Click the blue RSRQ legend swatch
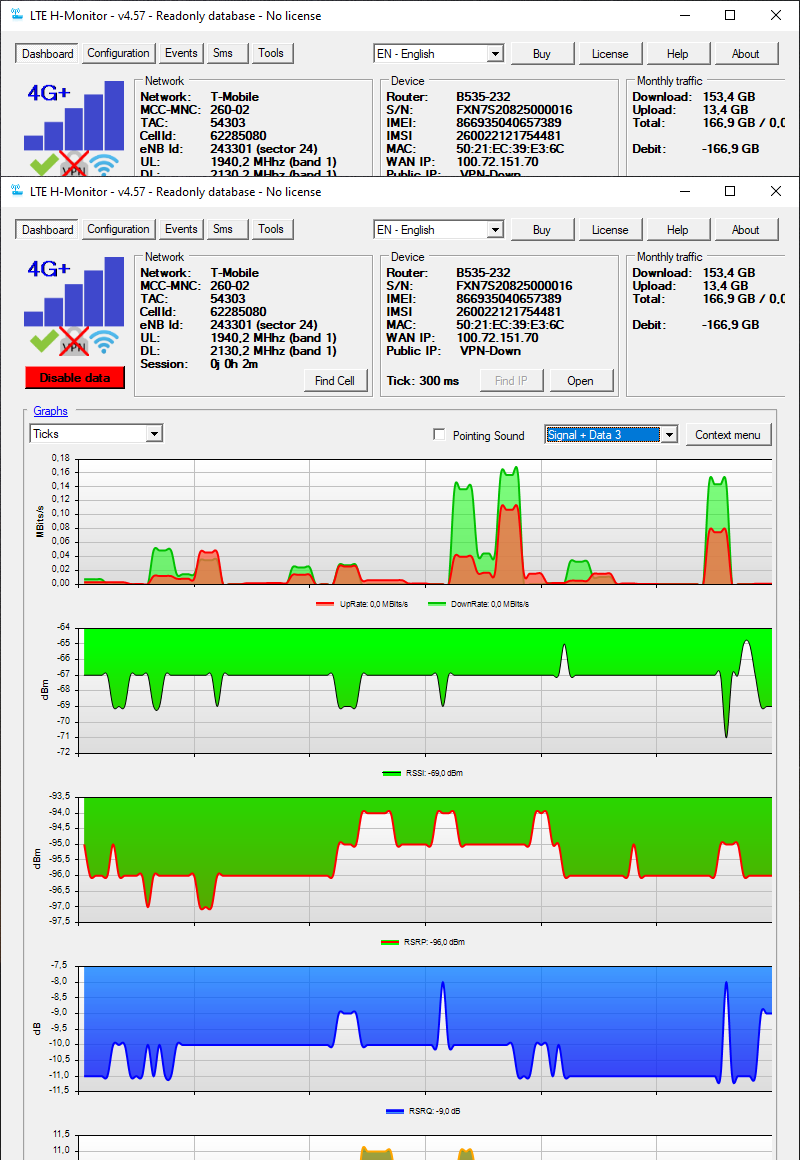The image size is (800, 1160). [395, 1111]
